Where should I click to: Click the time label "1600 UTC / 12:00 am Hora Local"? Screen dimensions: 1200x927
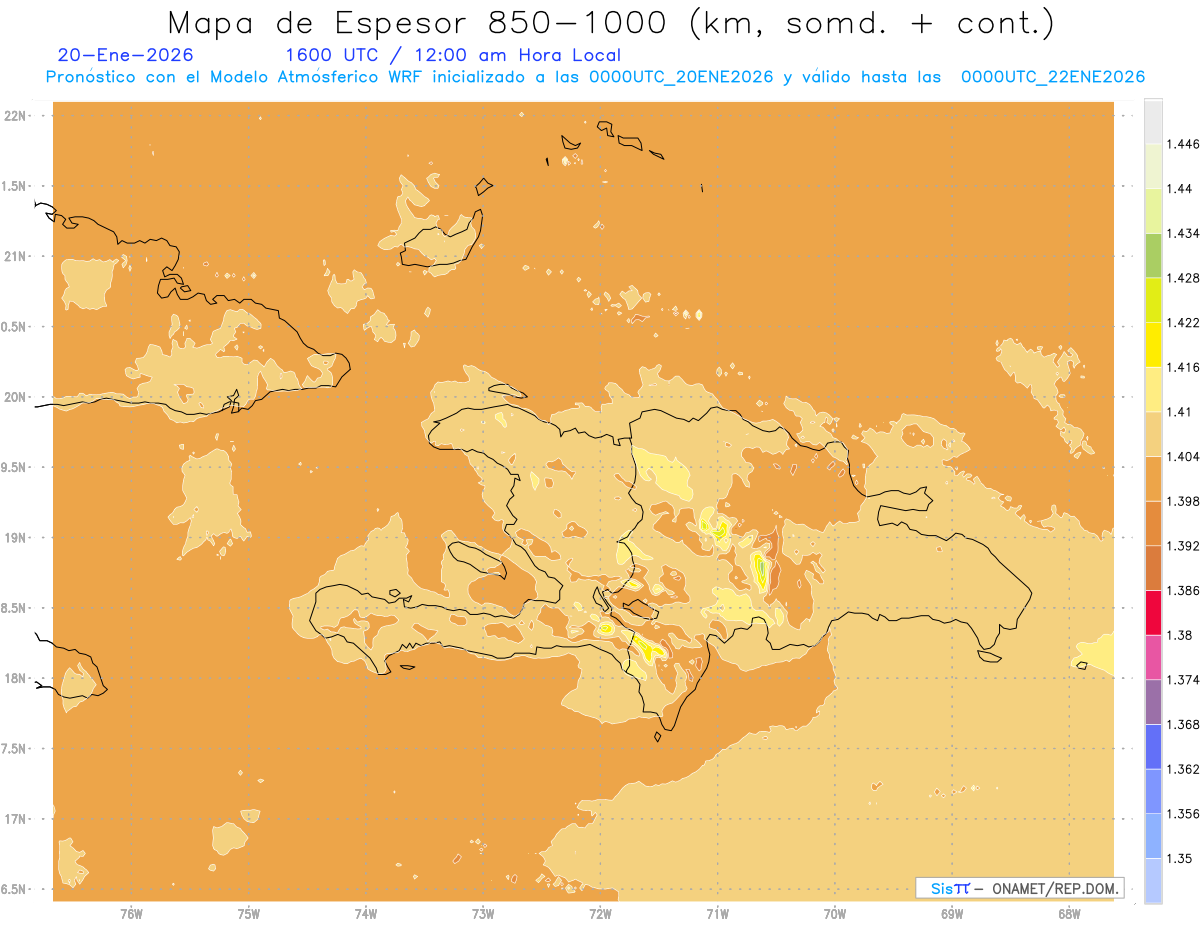(x=453, y=56)
